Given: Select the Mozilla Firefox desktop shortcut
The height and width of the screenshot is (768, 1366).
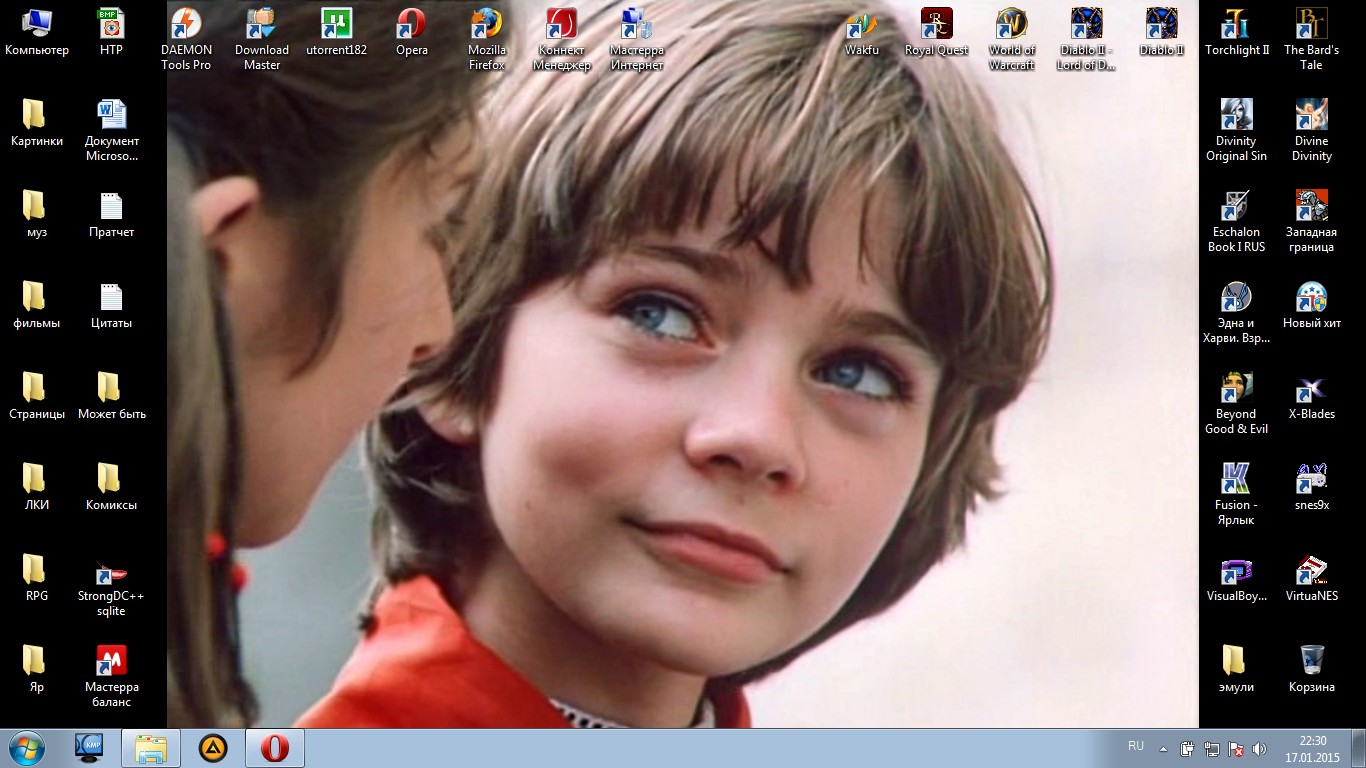Looking at the screenshot, I should coord(487,39).
